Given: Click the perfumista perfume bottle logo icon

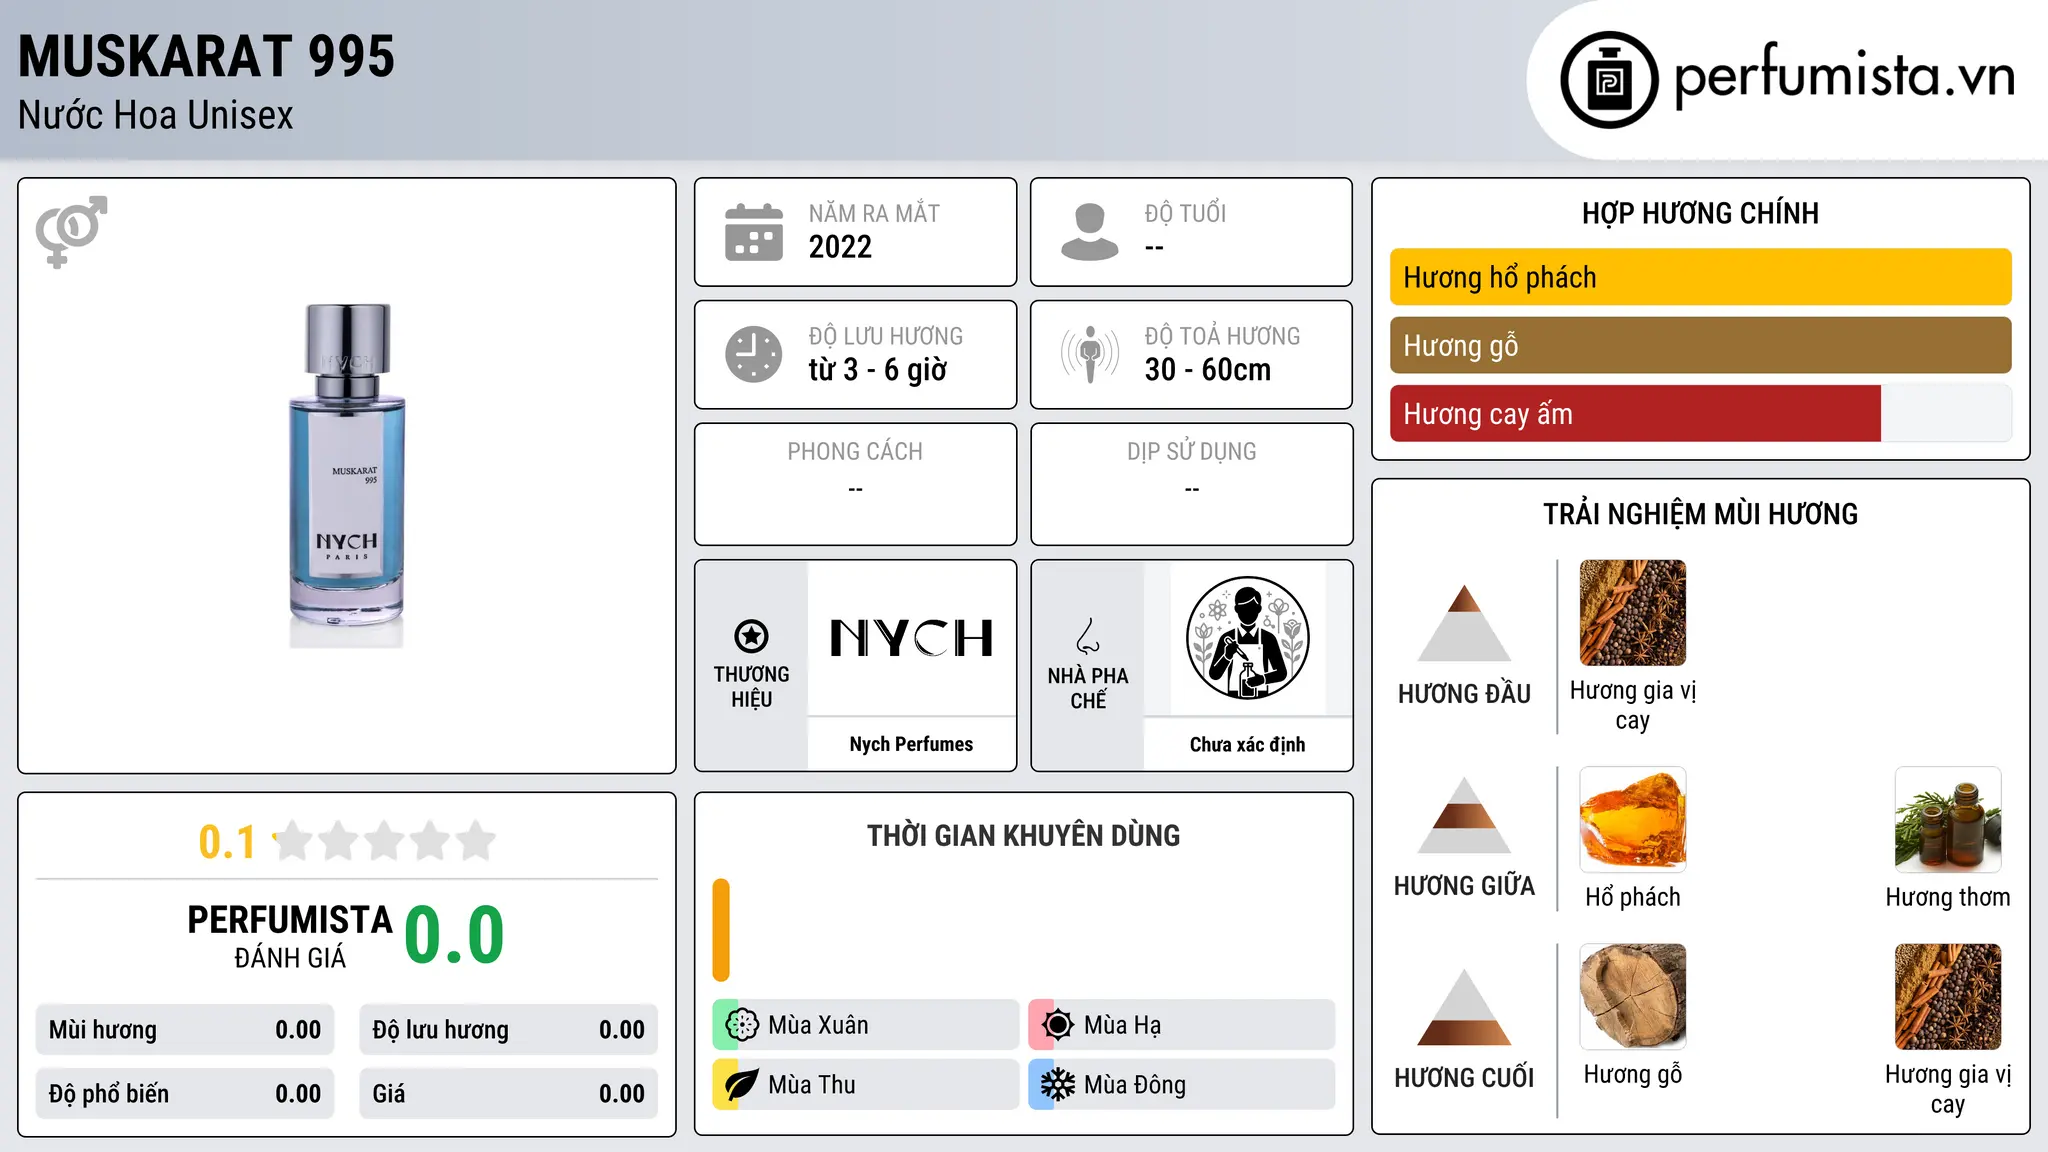Looking at the screenshot, I should [x=1609, y=80].
